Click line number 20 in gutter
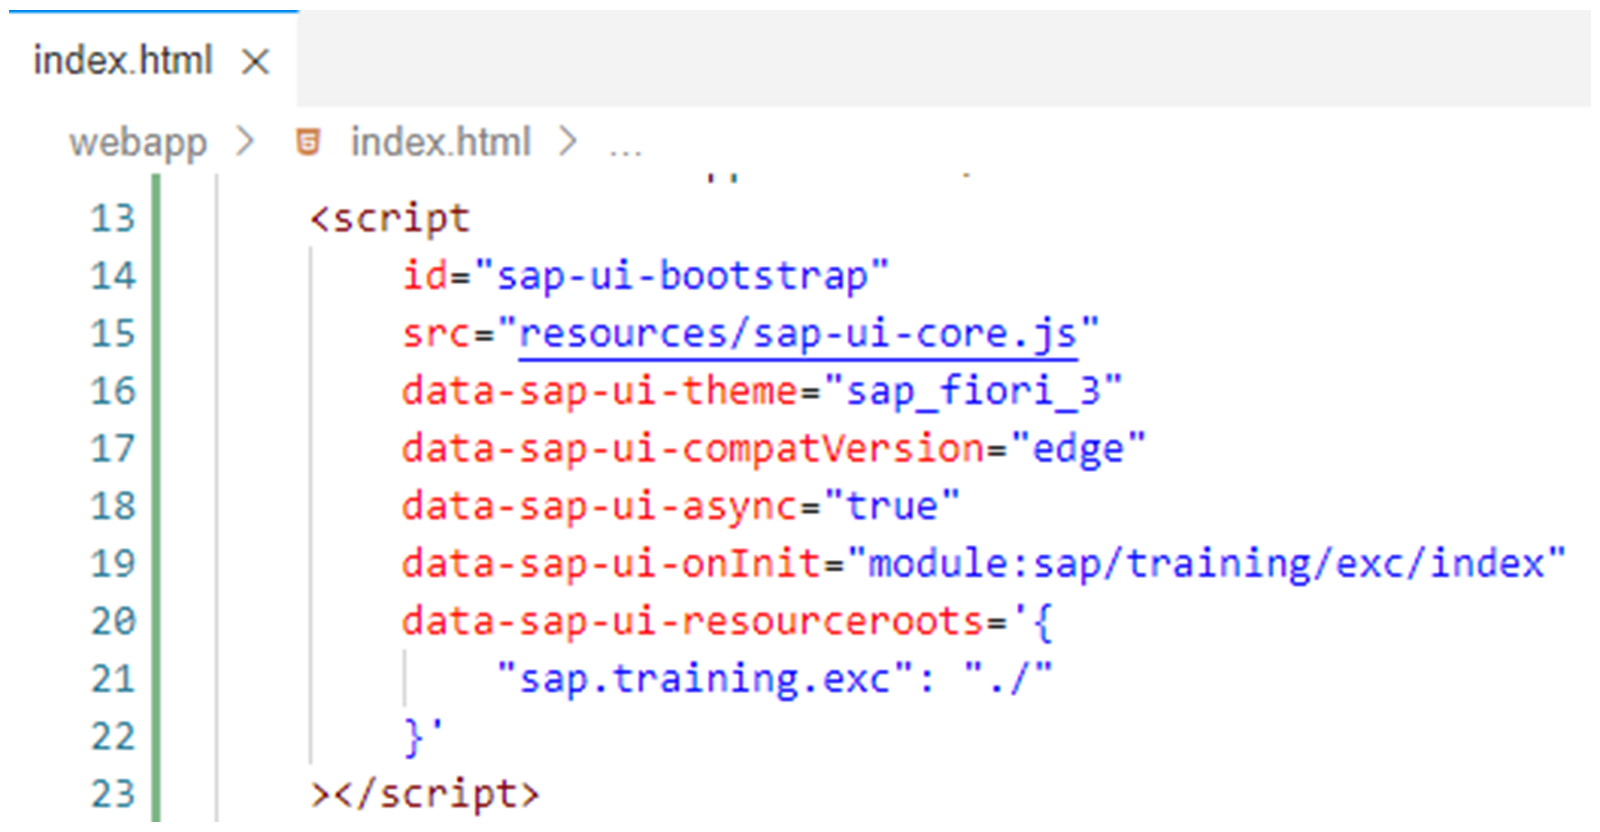Image resolution: width=1600 pixels, height=832 pixels. [112, 621]
